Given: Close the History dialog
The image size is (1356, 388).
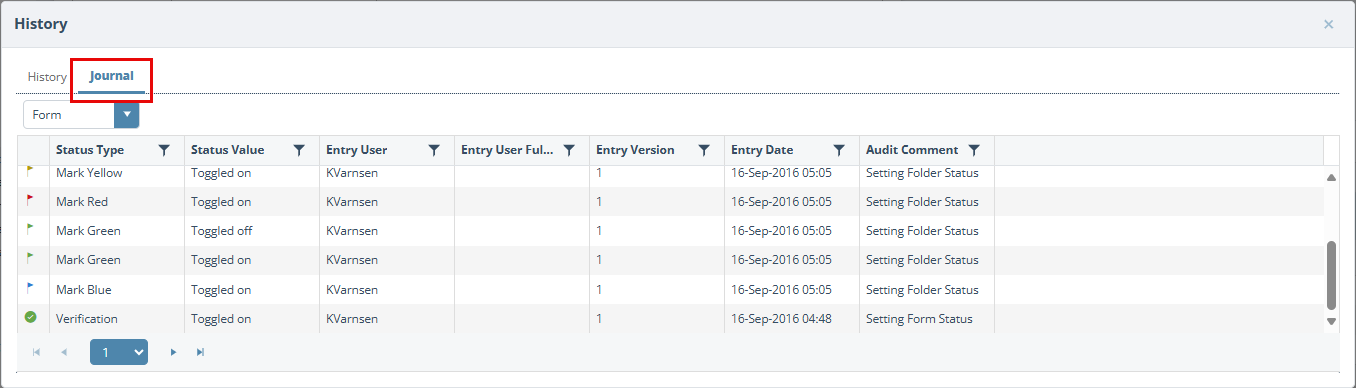Looking at the screenshot, I should tap(1328, 24).
